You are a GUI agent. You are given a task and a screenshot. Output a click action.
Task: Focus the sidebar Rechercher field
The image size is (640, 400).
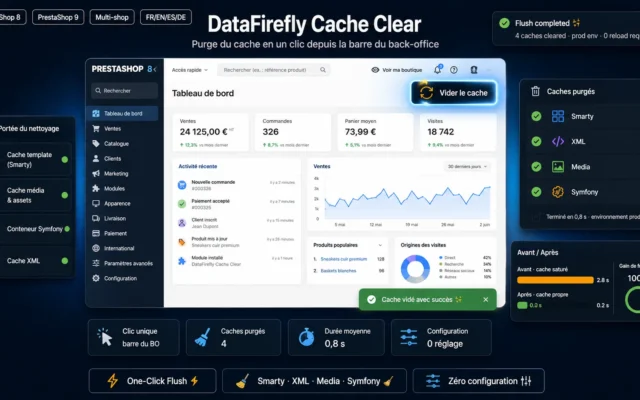(x=124, y=91)
